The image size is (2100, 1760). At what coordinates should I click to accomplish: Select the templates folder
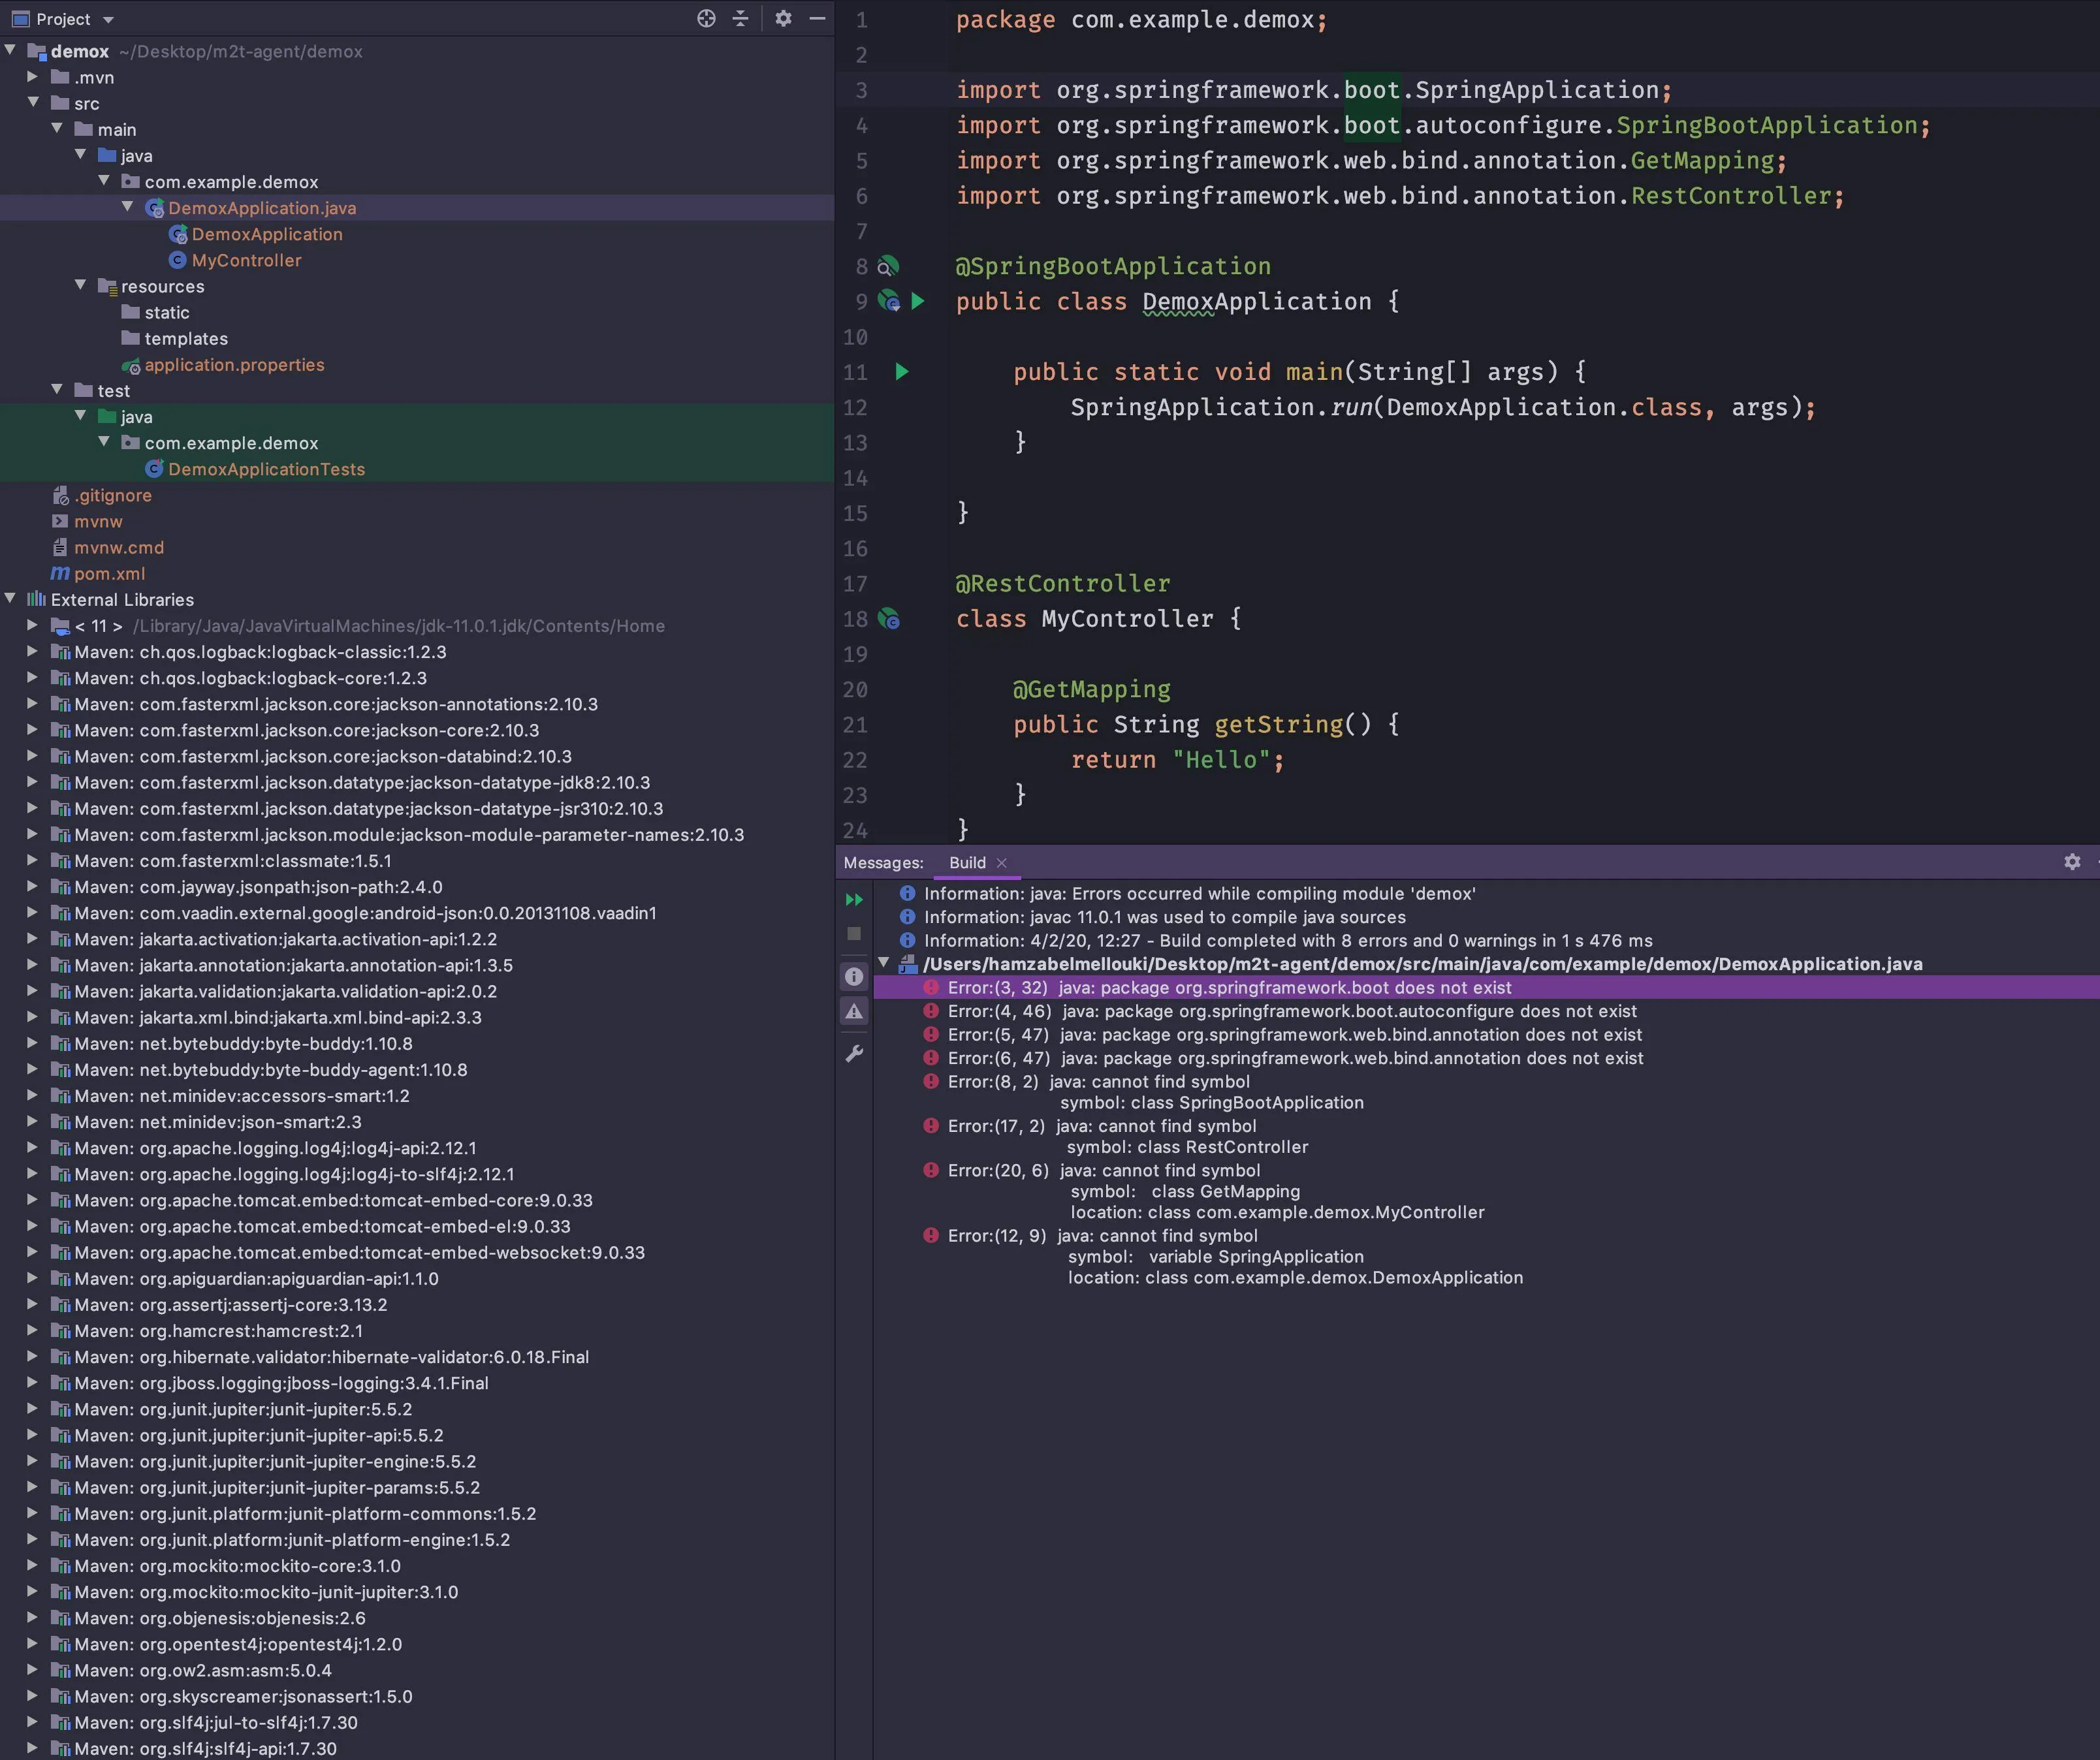tap(186, 339)
